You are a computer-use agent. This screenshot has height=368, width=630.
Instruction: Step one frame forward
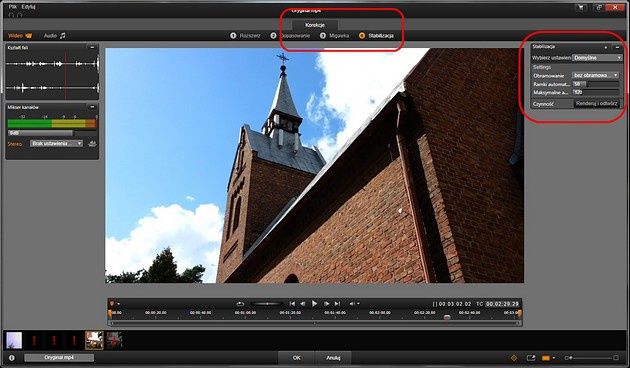click(x=326, y=304)
